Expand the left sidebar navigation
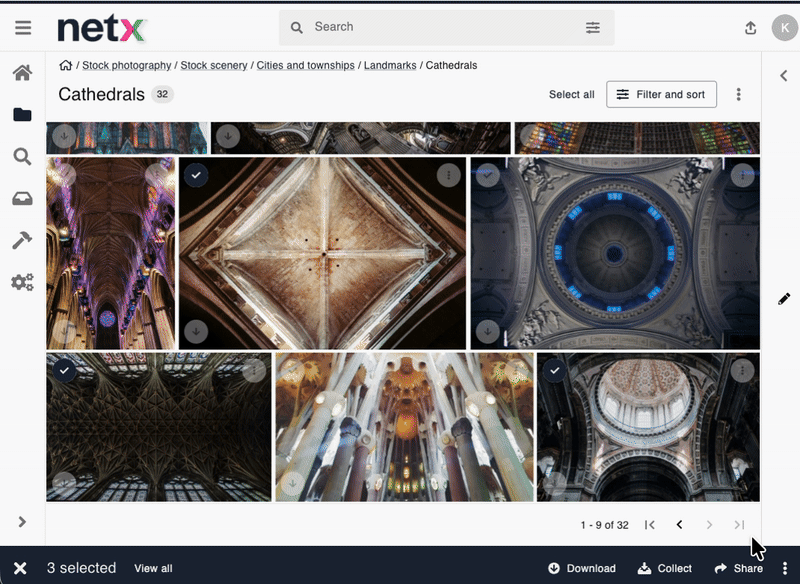 point(22,521)
